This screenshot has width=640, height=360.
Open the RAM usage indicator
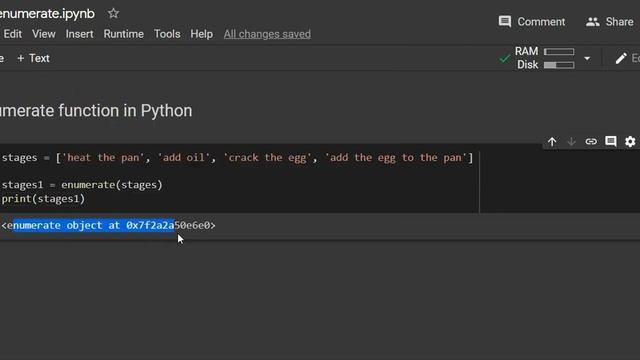tap(544, 51)
